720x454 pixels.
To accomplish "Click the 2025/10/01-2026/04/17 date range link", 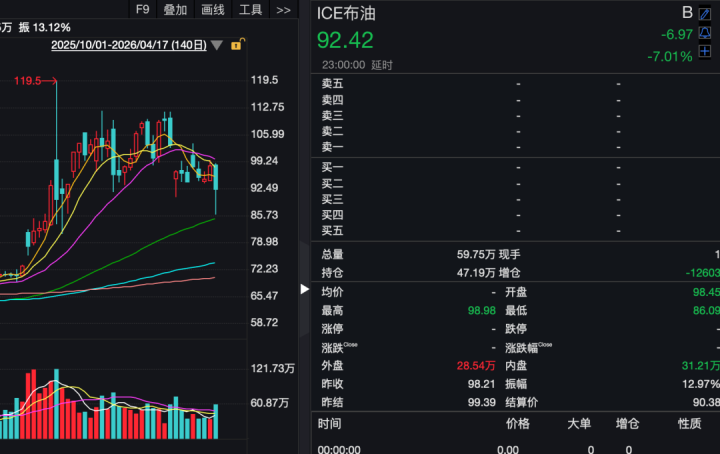I will coord(129,45).
